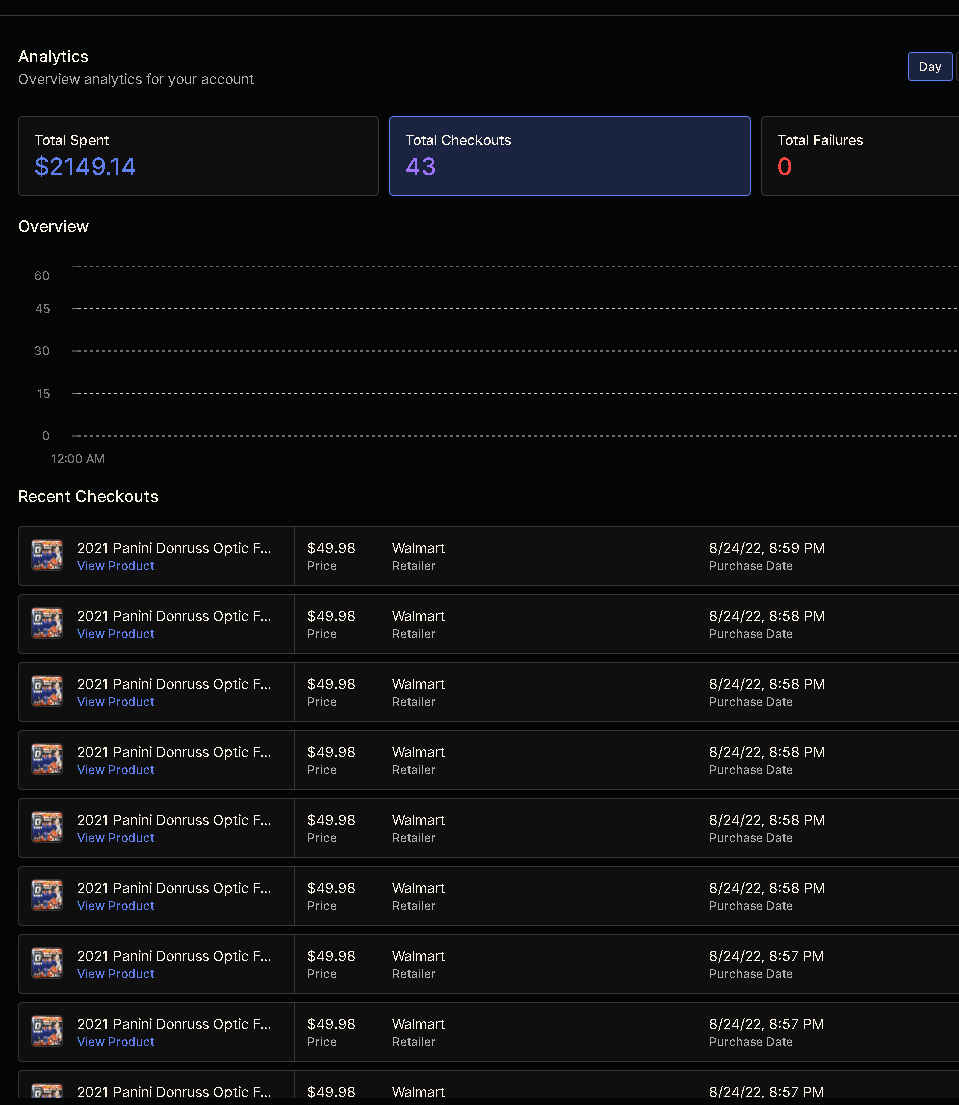Select the Day time range button
The image size is (959, 1105).
tap(929, 67)
